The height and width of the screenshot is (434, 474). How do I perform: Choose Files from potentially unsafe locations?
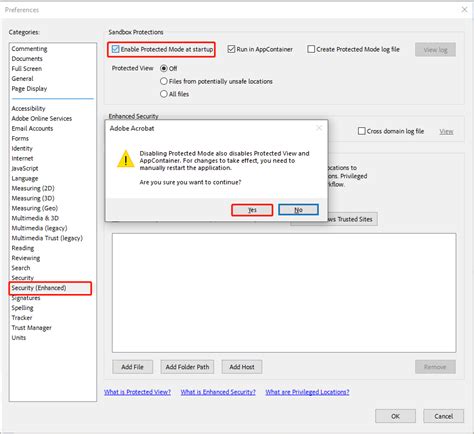(x=164, y=81)
